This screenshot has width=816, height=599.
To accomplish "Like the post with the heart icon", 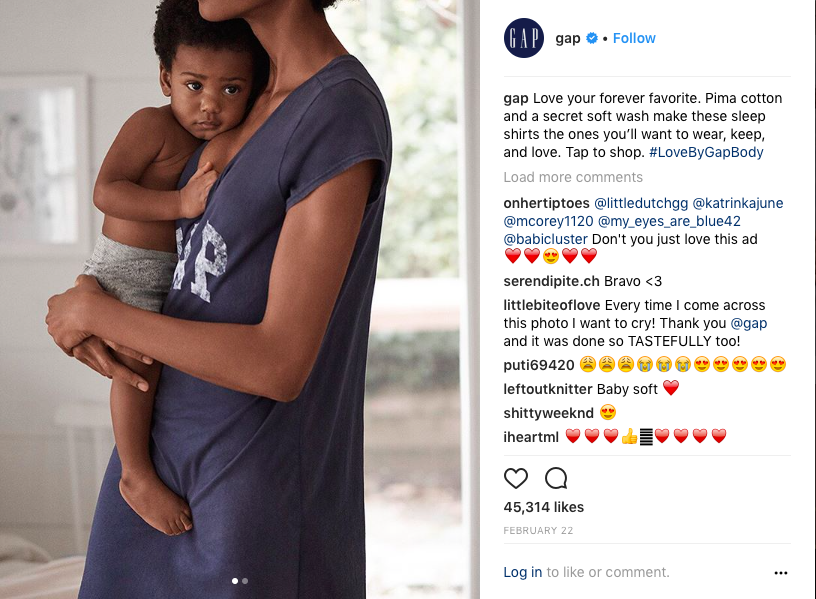I will [516, 478].
